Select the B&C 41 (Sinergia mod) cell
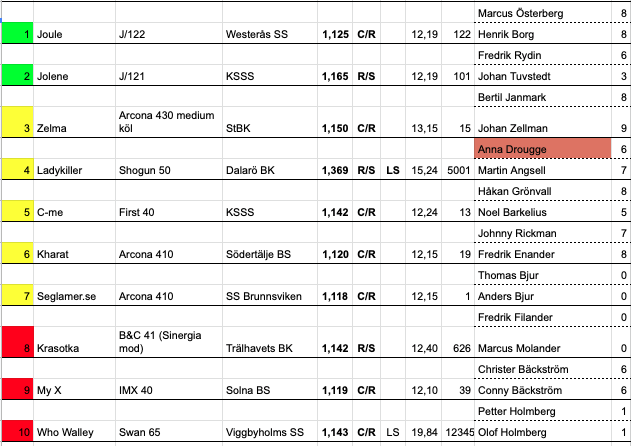The width and height of the screenshot is (631, 446). pyautogui.click(x=168, y=341)
